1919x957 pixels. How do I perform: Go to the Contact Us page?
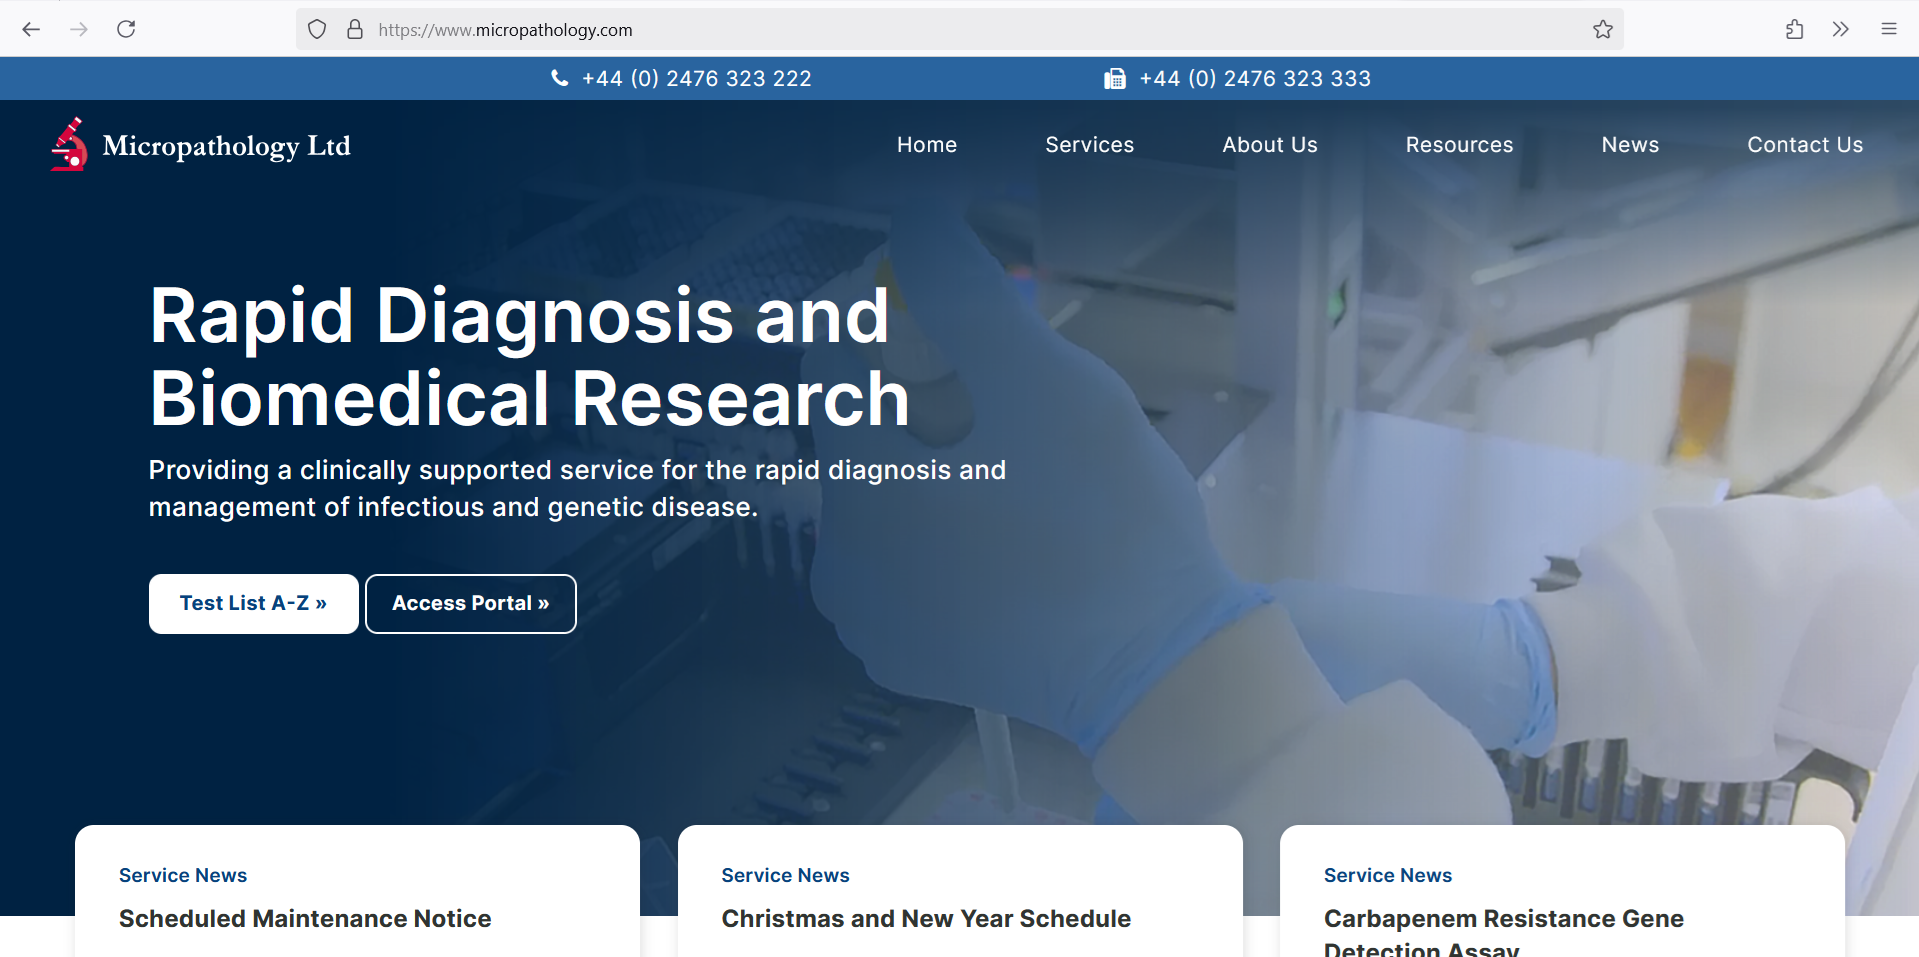coord(1804,144)
